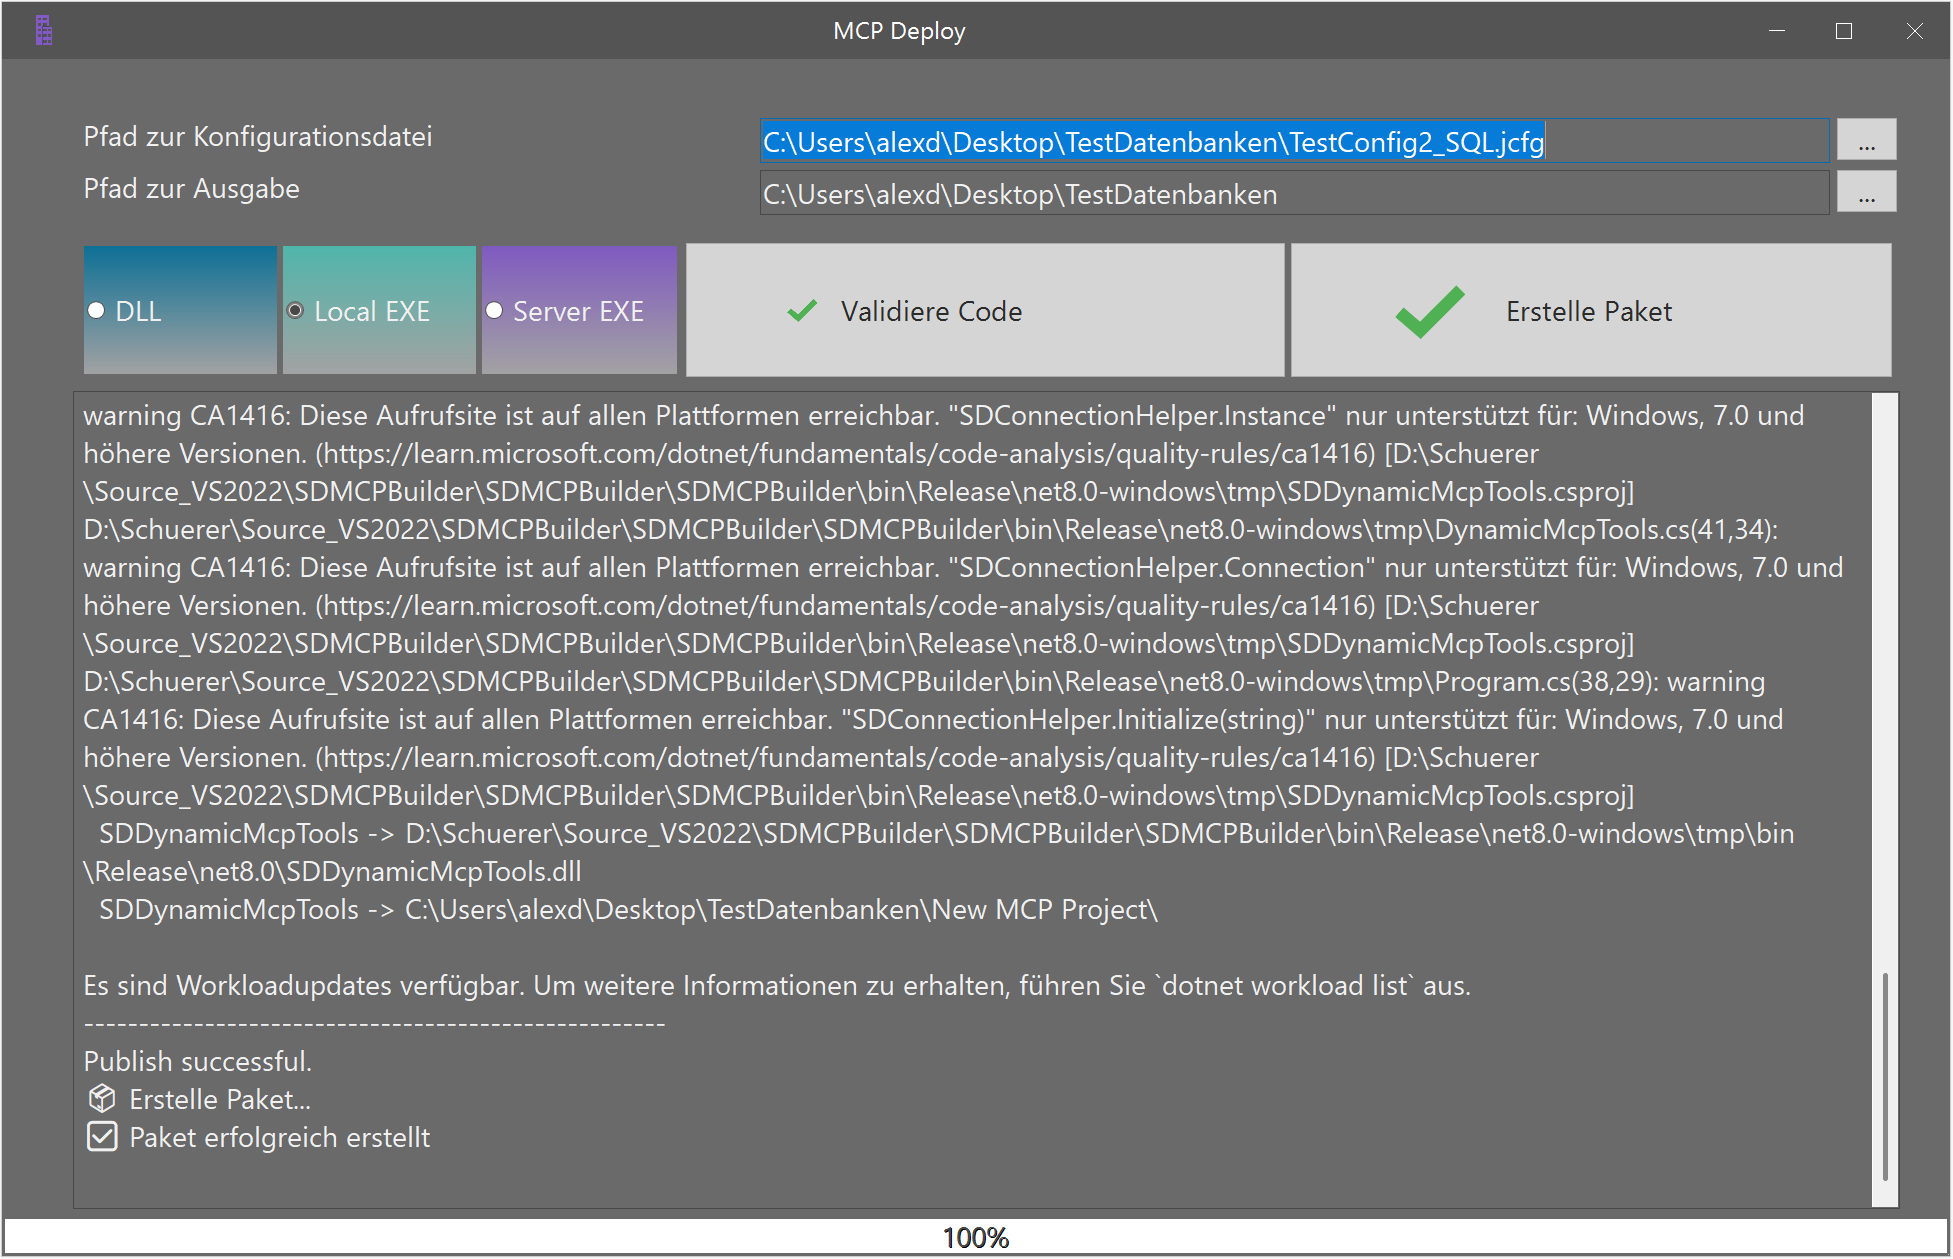Click Publish successful. line in log

click(x=198, y=1061)
